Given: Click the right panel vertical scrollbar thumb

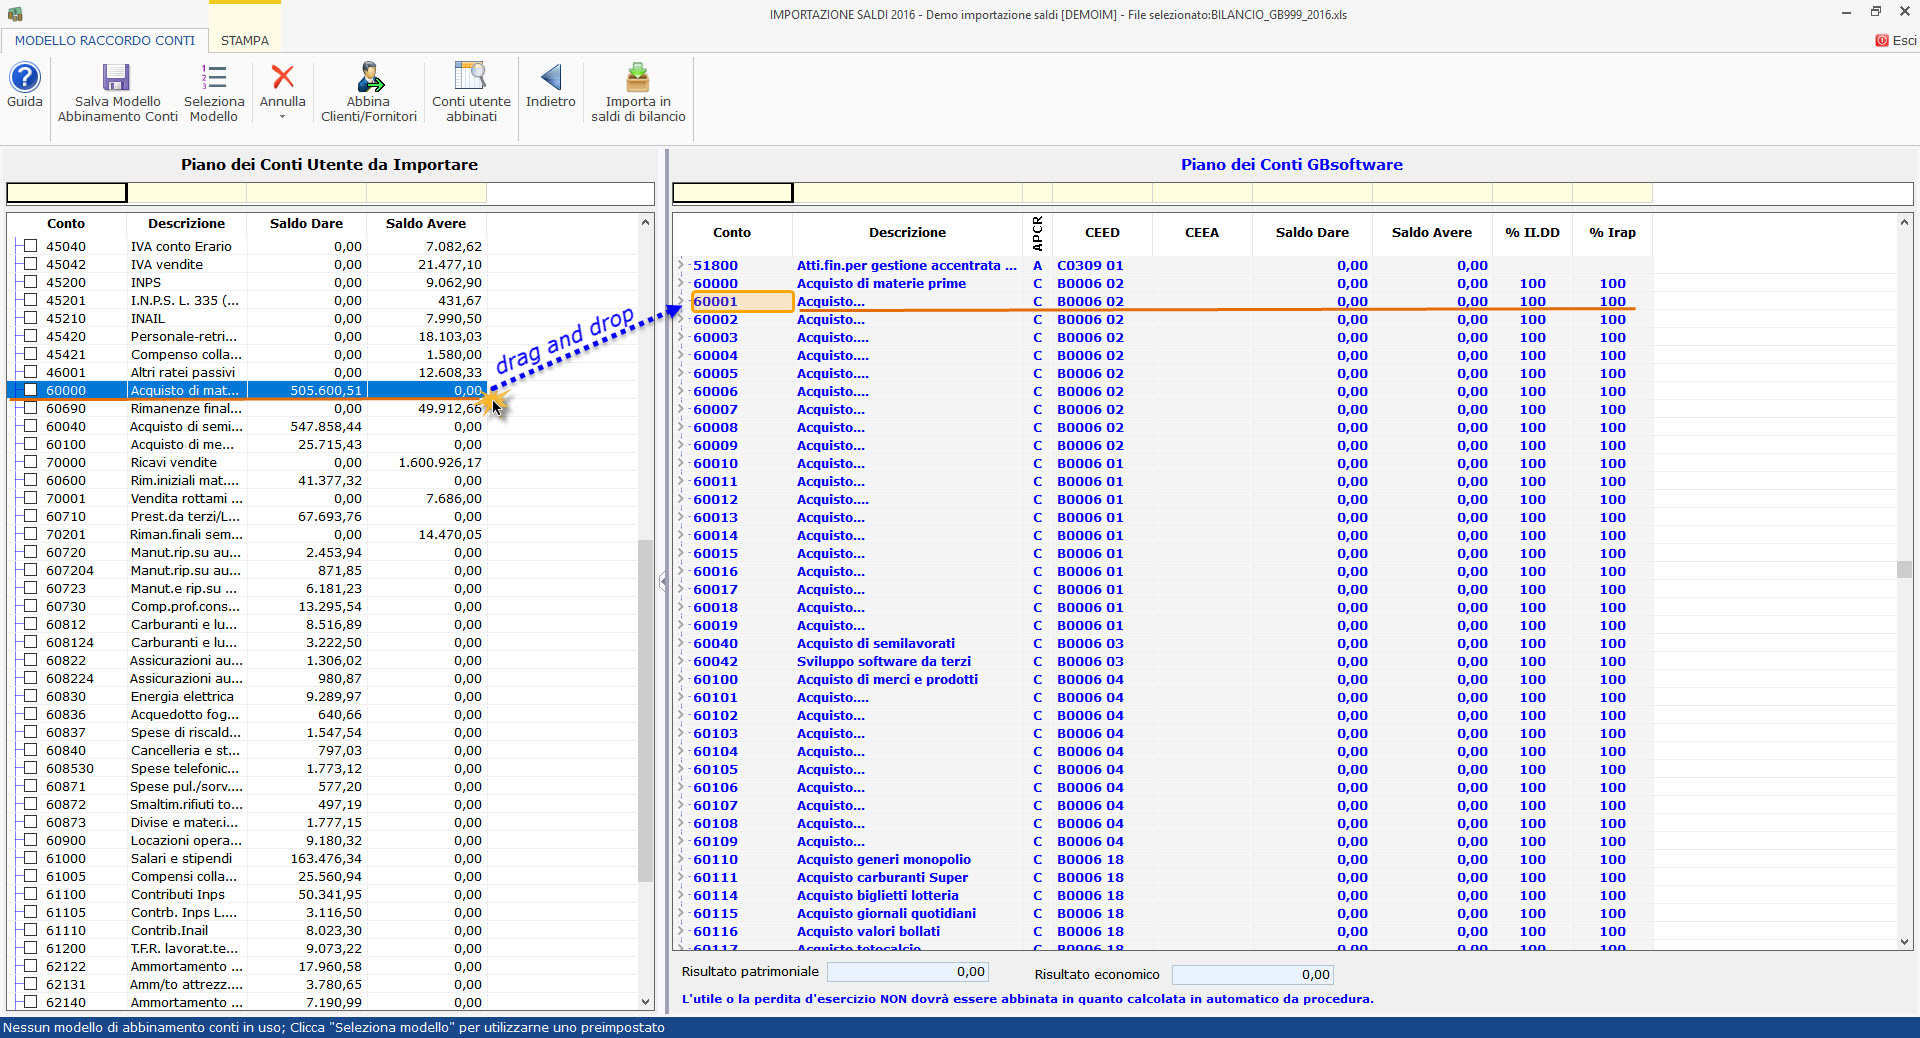Looking at the screenshot, I should 1904,569.
